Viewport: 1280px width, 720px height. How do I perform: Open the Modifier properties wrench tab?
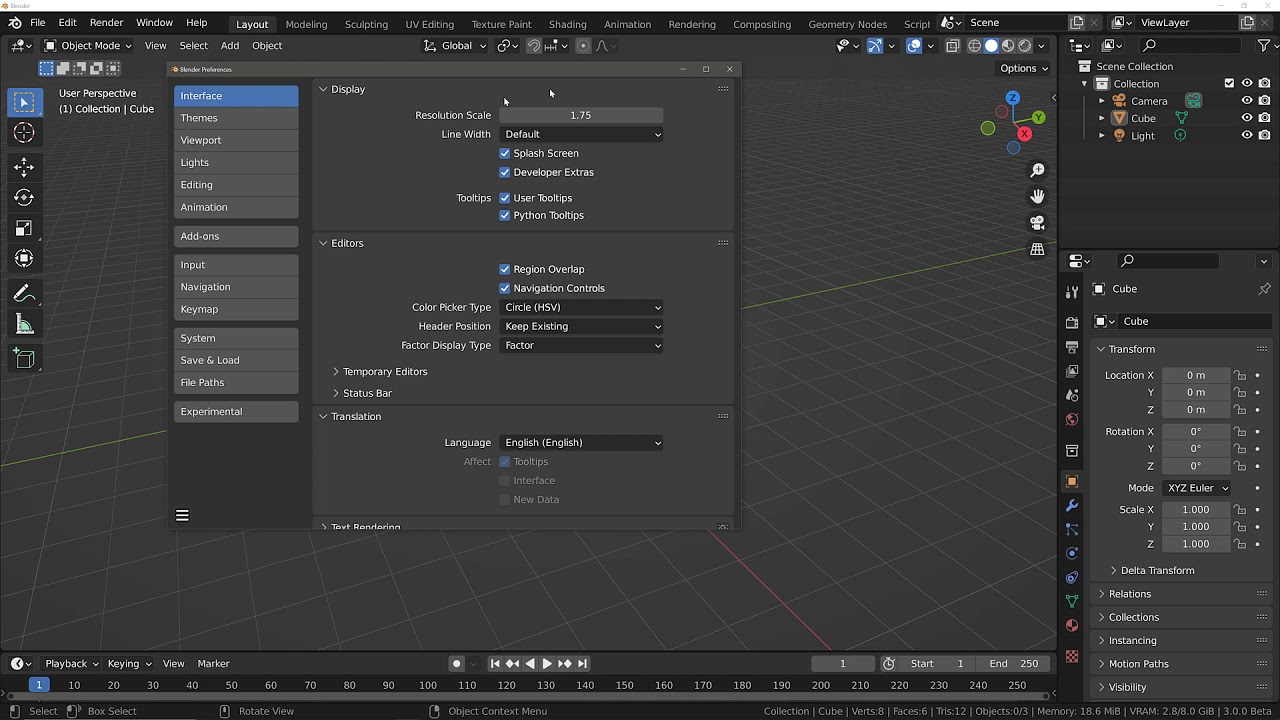[1072, 505]
